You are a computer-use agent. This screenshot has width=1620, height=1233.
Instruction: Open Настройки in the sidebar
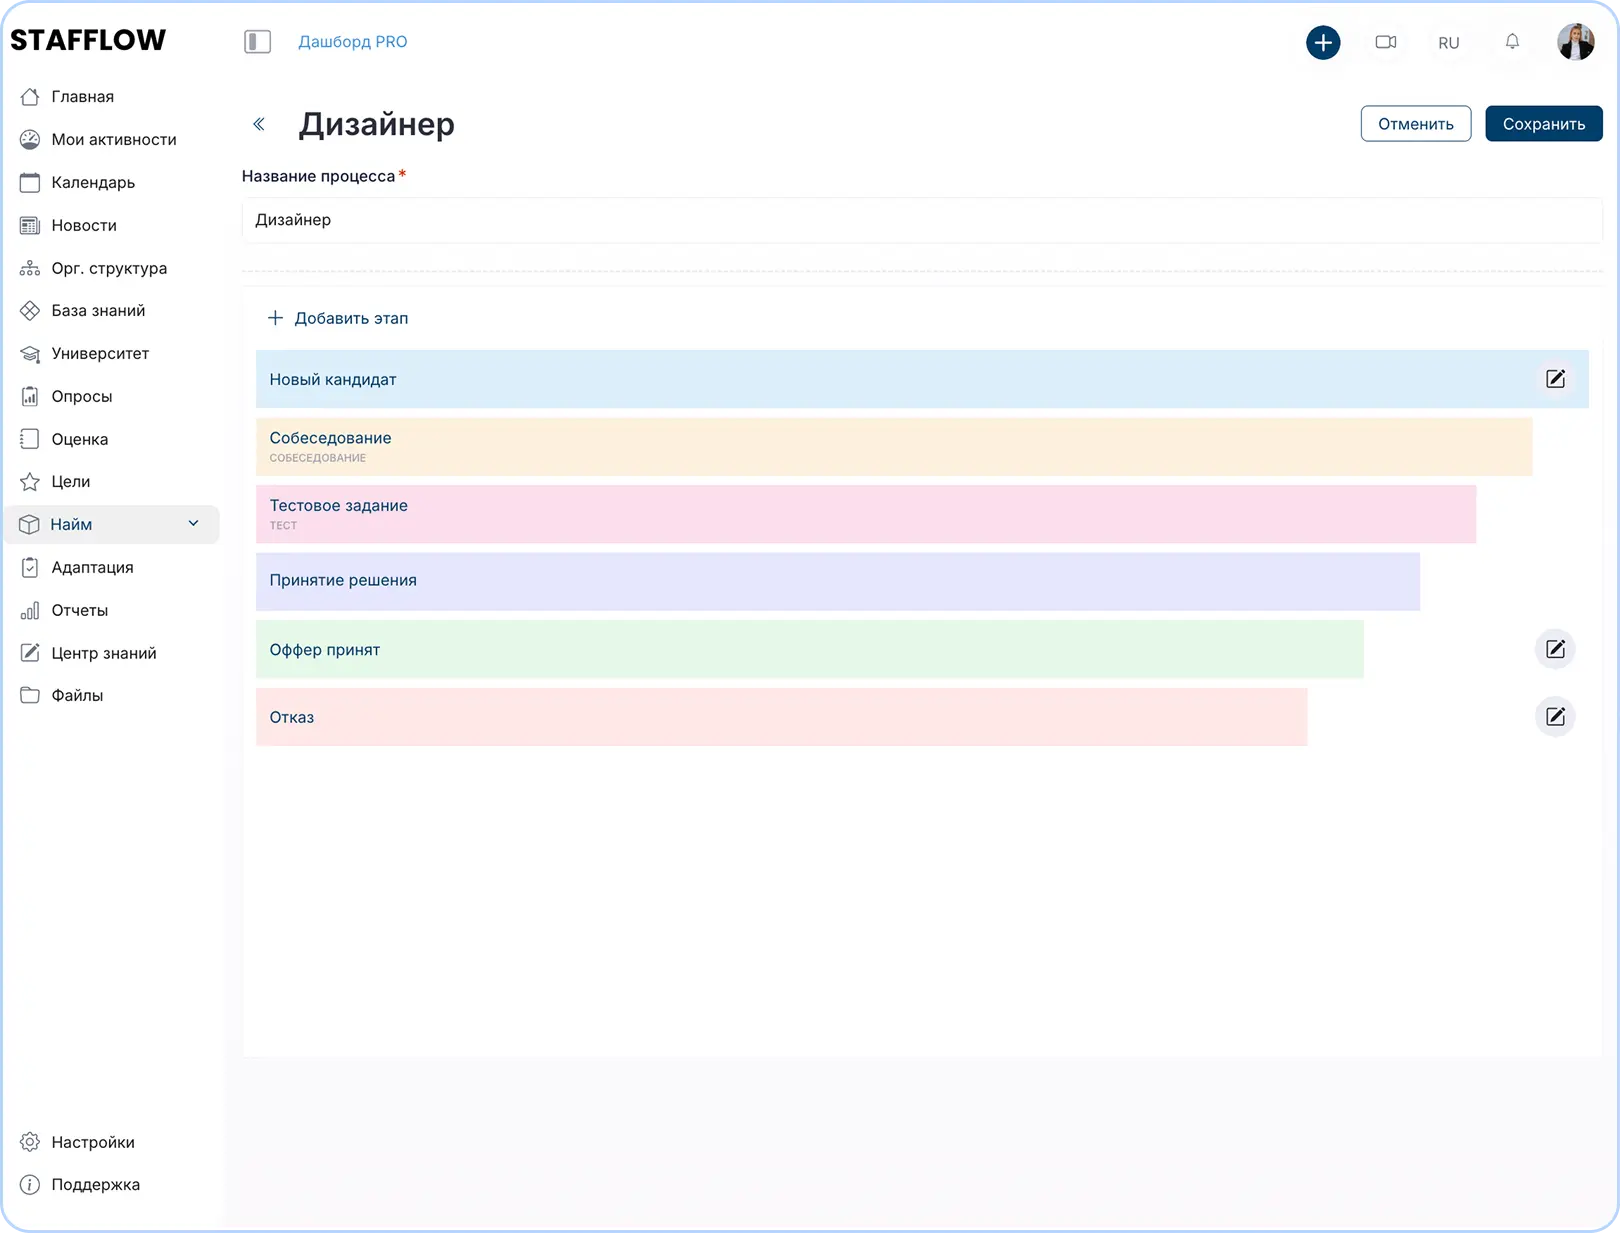pyautogui.click(x=92, y=1142)
